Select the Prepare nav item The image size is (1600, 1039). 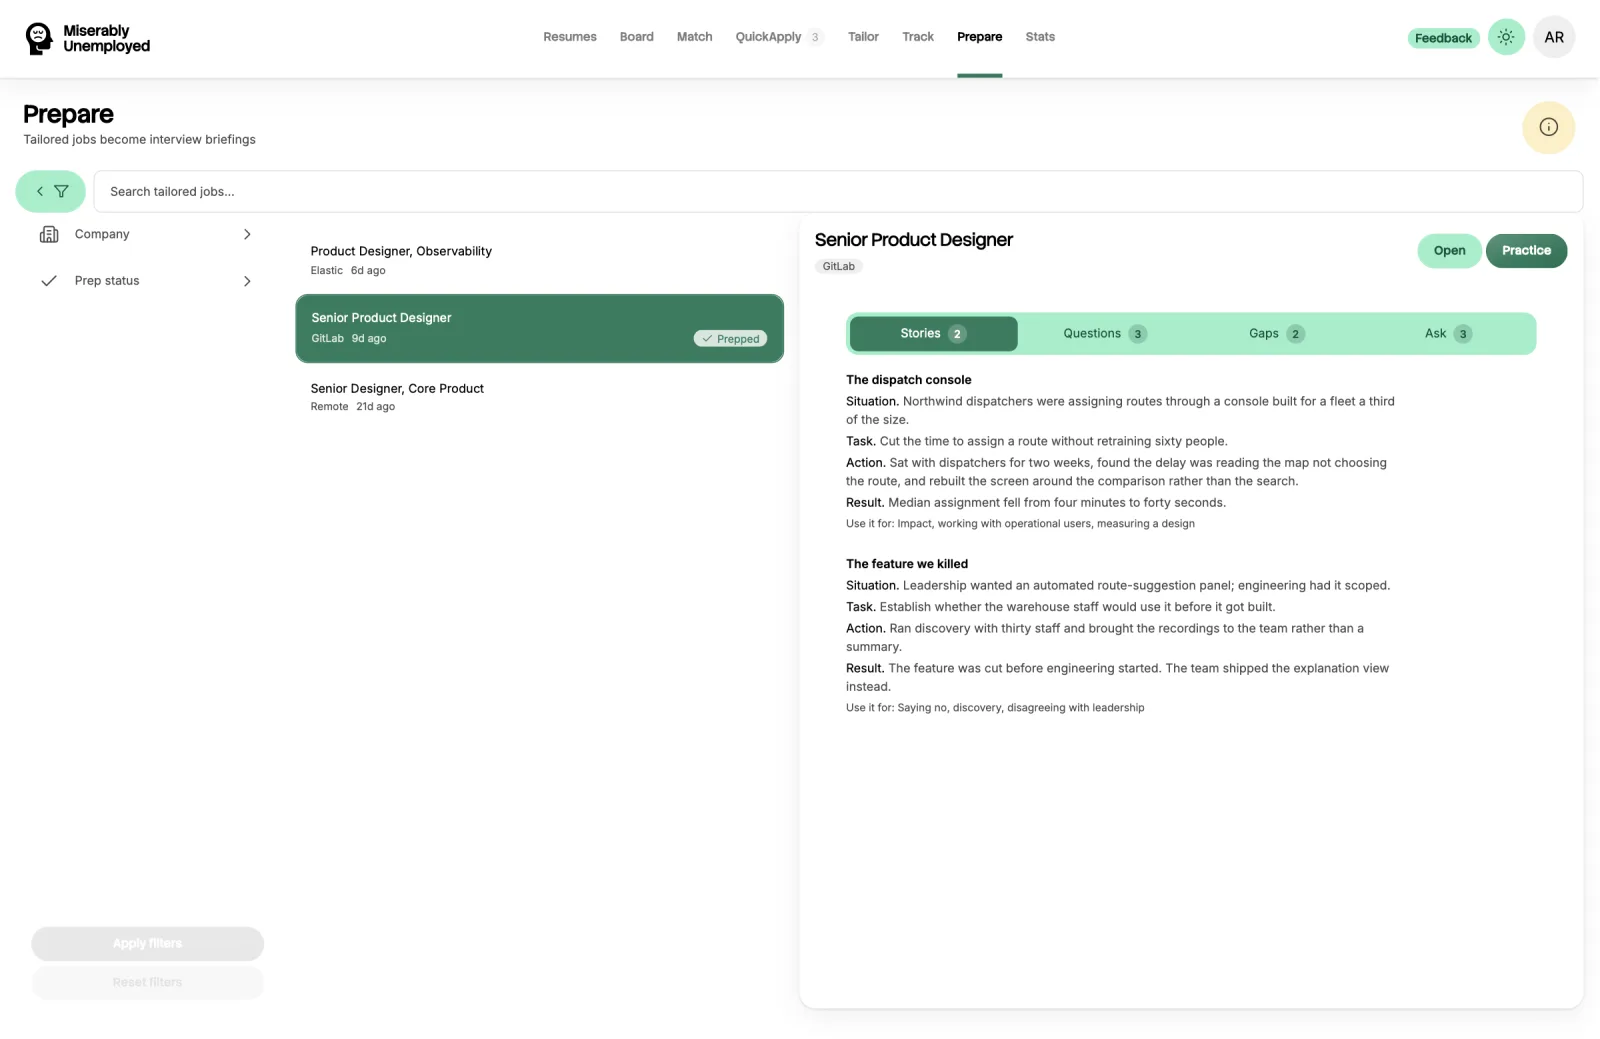pyautogui.click(x=979, y=37)
